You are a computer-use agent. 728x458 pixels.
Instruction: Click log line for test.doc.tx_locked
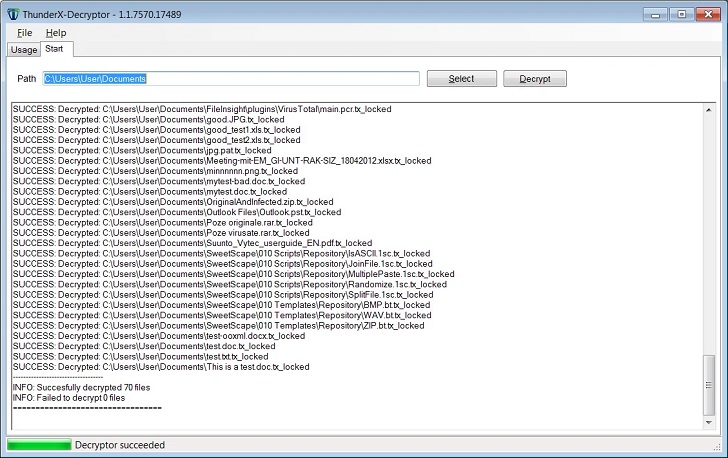[144, 346]
